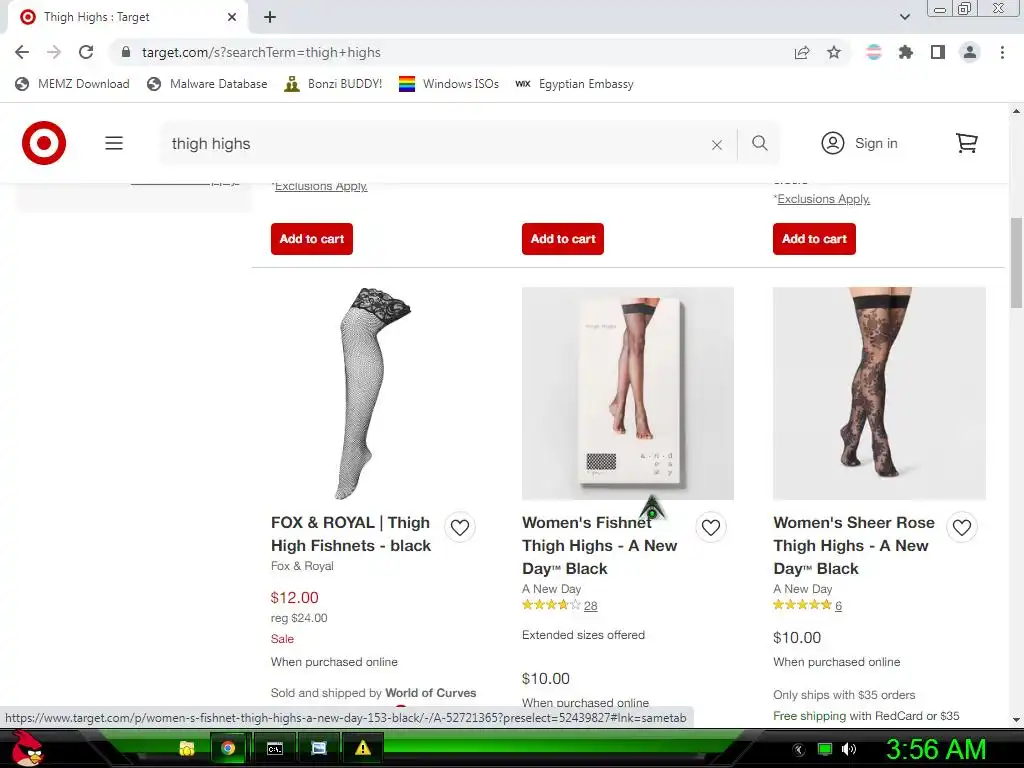Click the address bar URL
1024x768 pixels.
261,52
